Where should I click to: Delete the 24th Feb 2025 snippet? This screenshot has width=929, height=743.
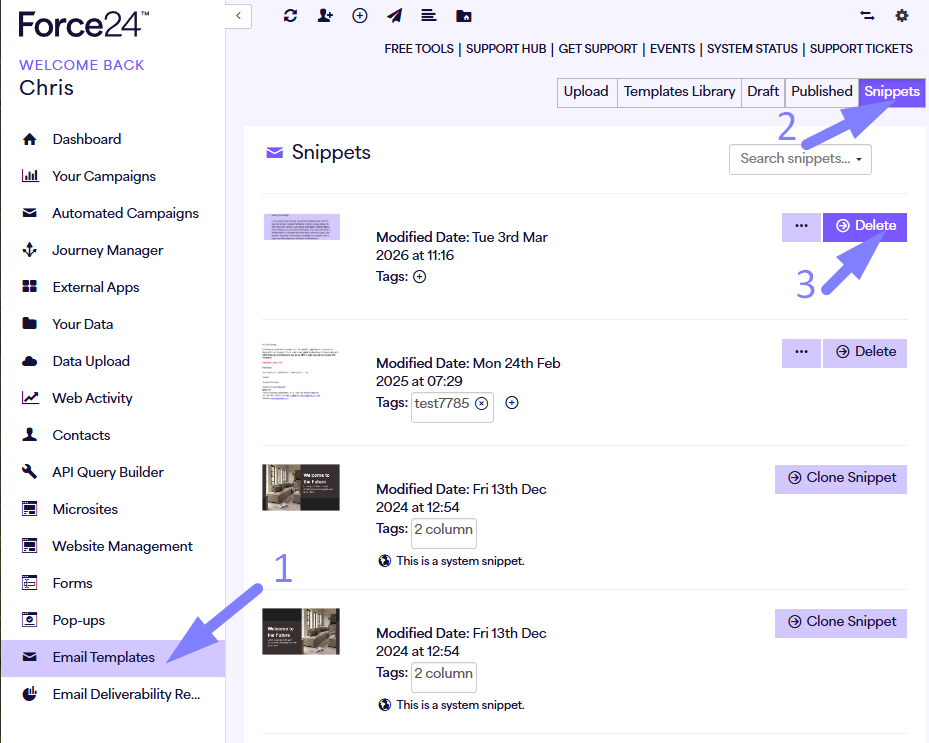865,353
